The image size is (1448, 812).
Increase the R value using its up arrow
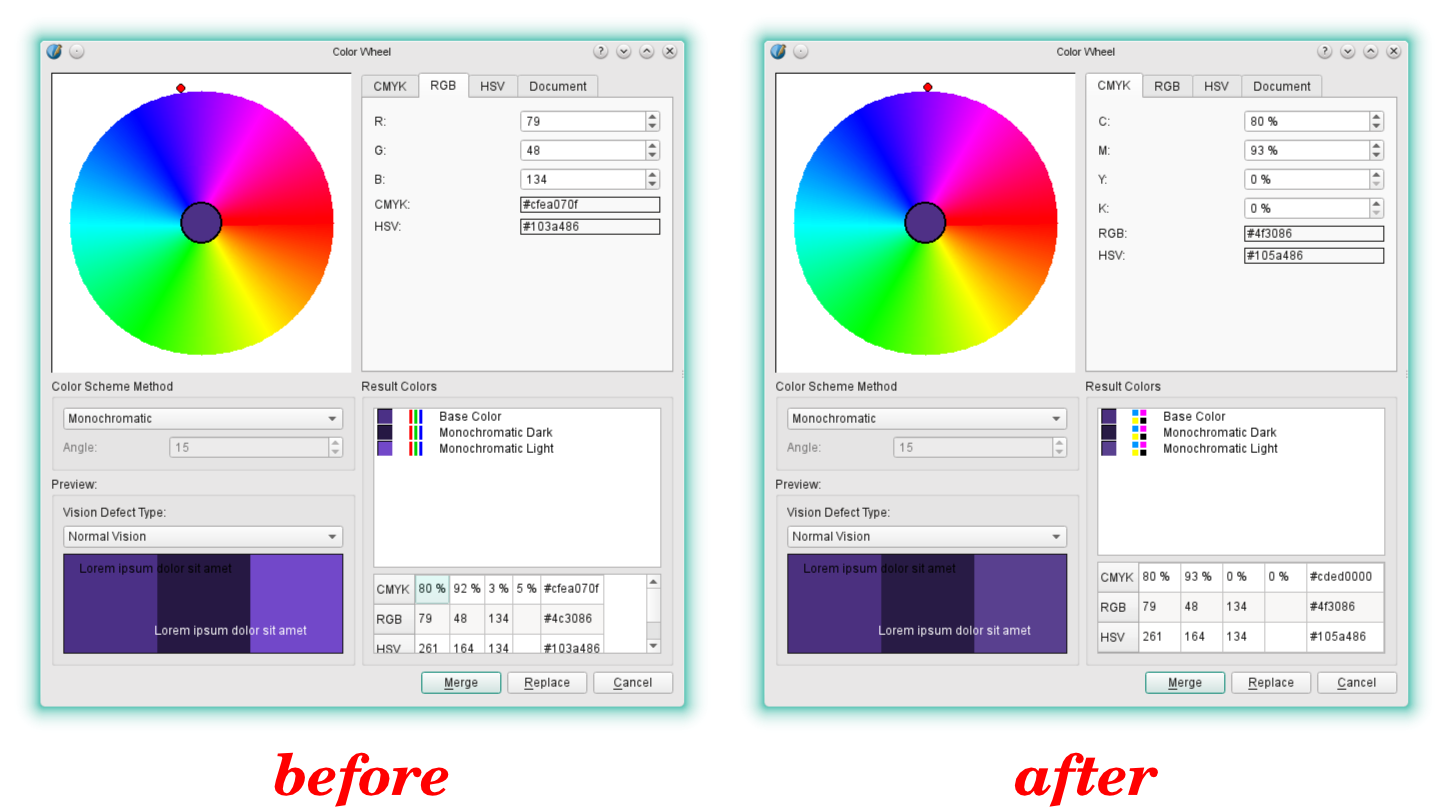(653, 116)
